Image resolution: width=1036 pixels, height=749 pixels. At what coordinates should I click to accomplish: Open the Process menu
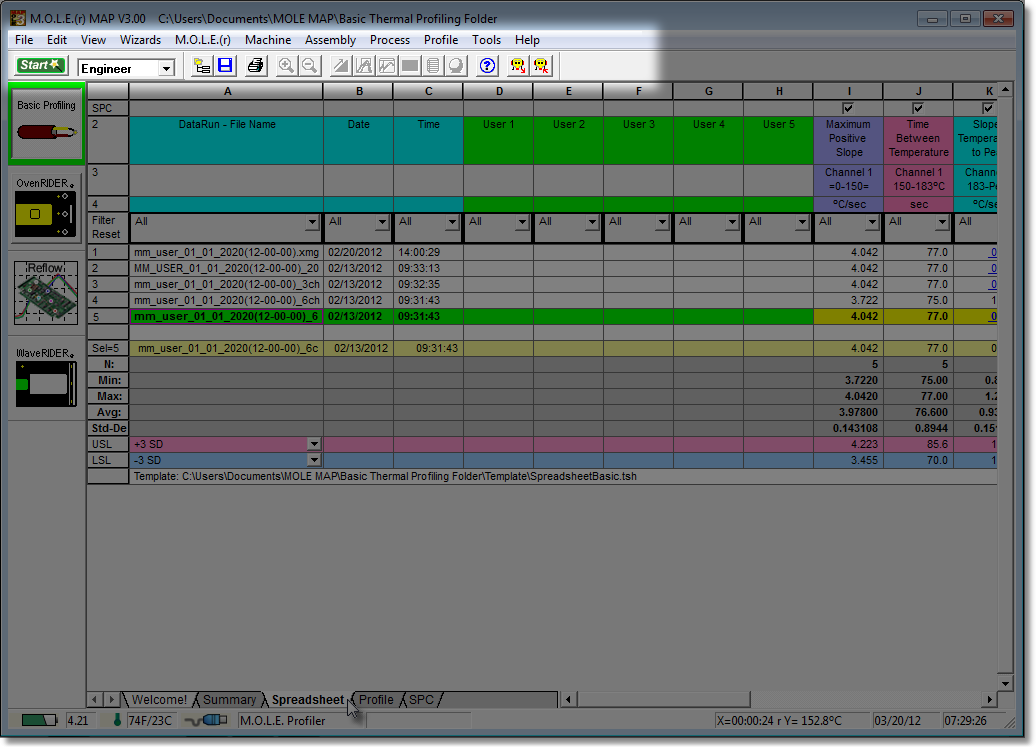[x=390, y=40]
